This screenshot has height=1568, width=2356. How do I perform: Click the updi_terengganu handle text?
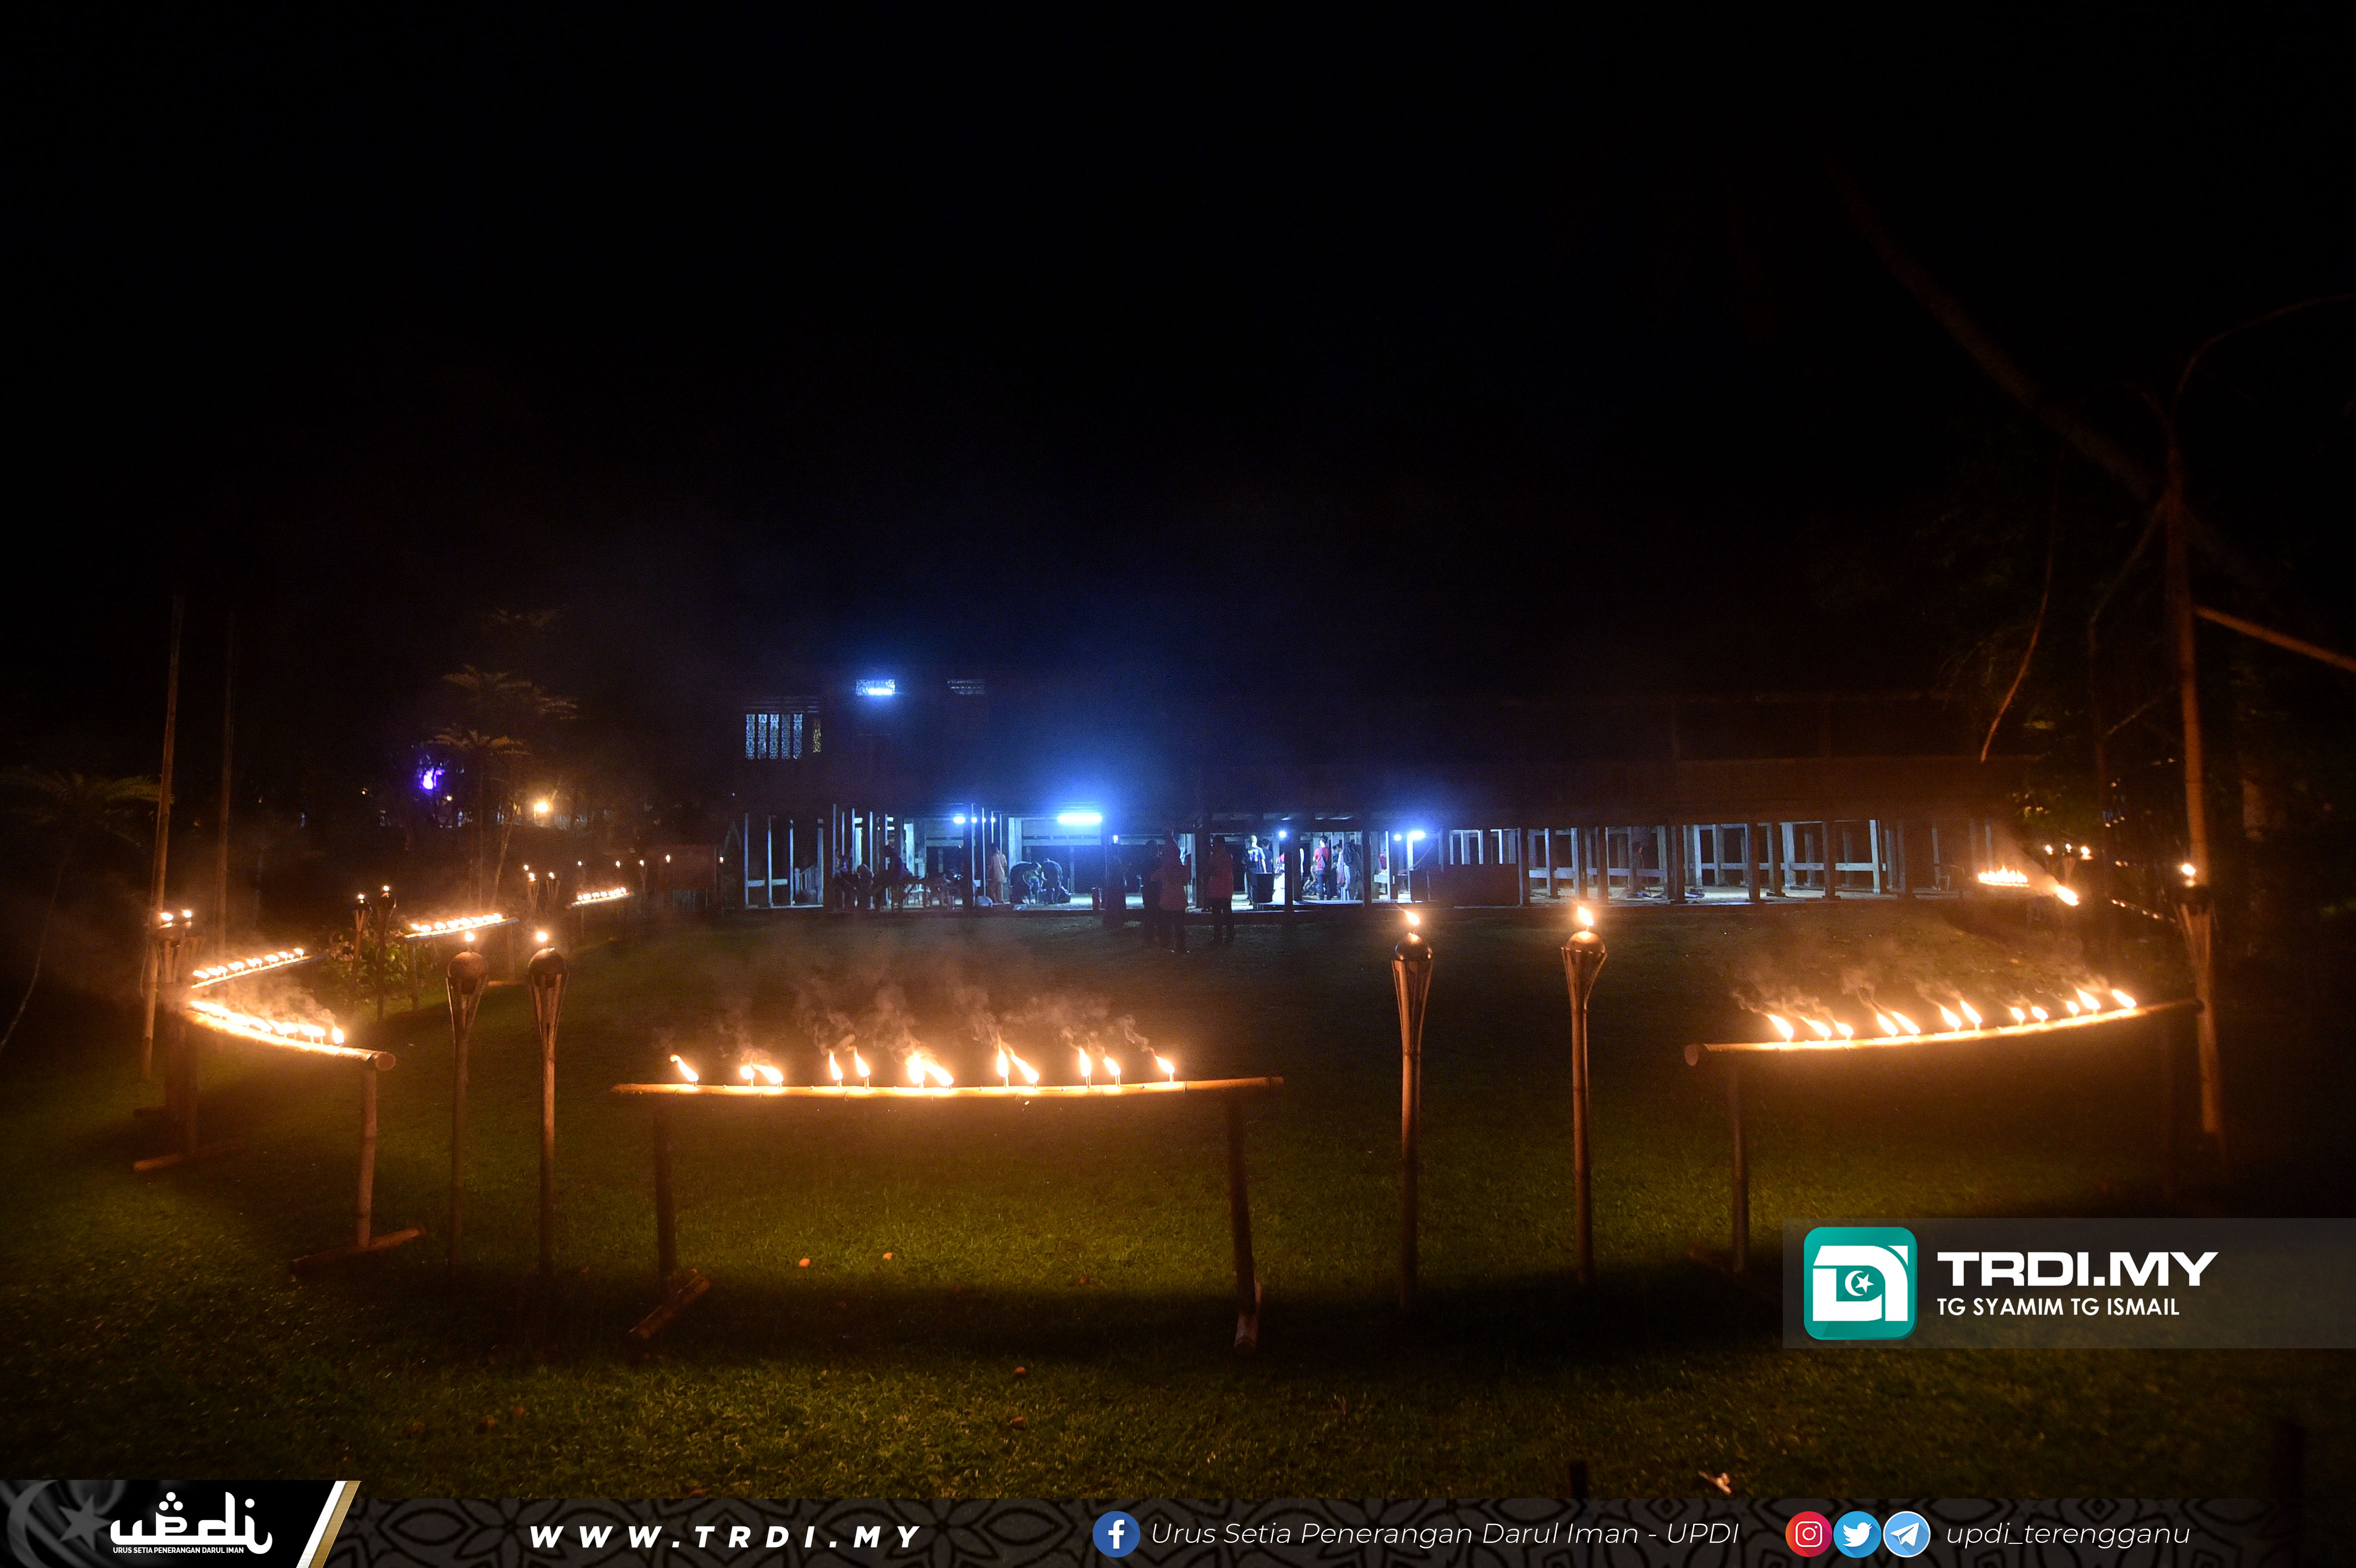pos(2067,1534)
